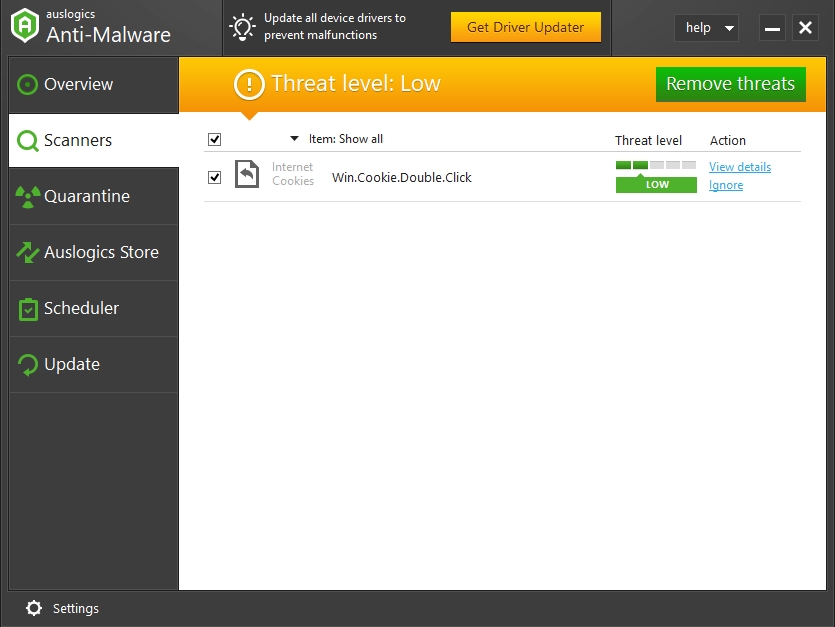Image resolution: width=835 pixels, height=627 pixels.
Task: Open View details for the cookie threat
Action: pyautogui.click(x=740, y=167)
